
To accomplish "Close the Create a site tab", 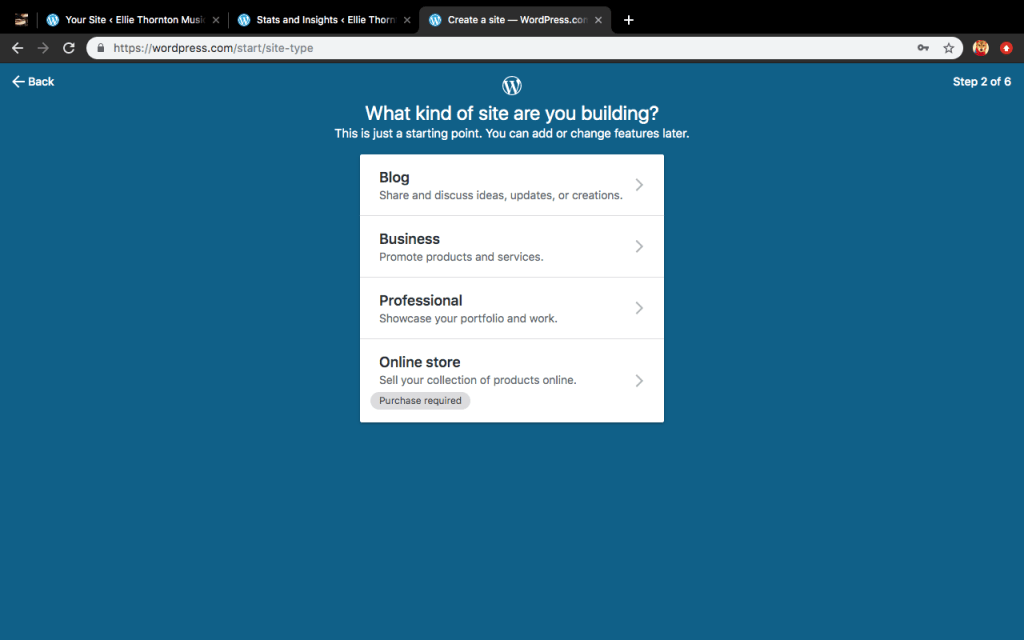I will point(599,20).
